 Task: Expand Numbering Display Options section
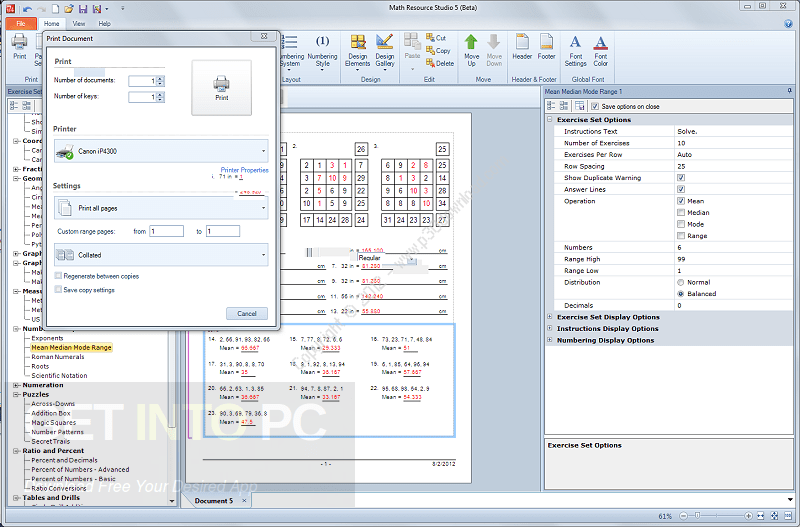click(549, 340)
